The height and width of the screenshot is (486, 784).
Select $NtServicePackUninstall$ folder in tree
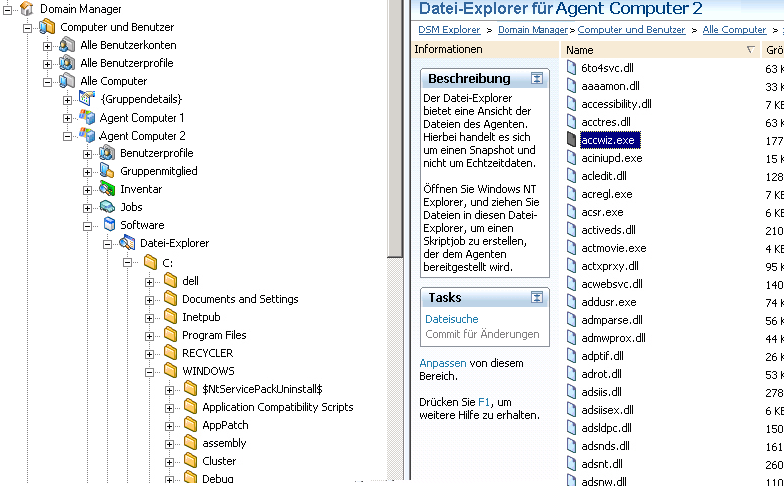(x=262, y=389)
